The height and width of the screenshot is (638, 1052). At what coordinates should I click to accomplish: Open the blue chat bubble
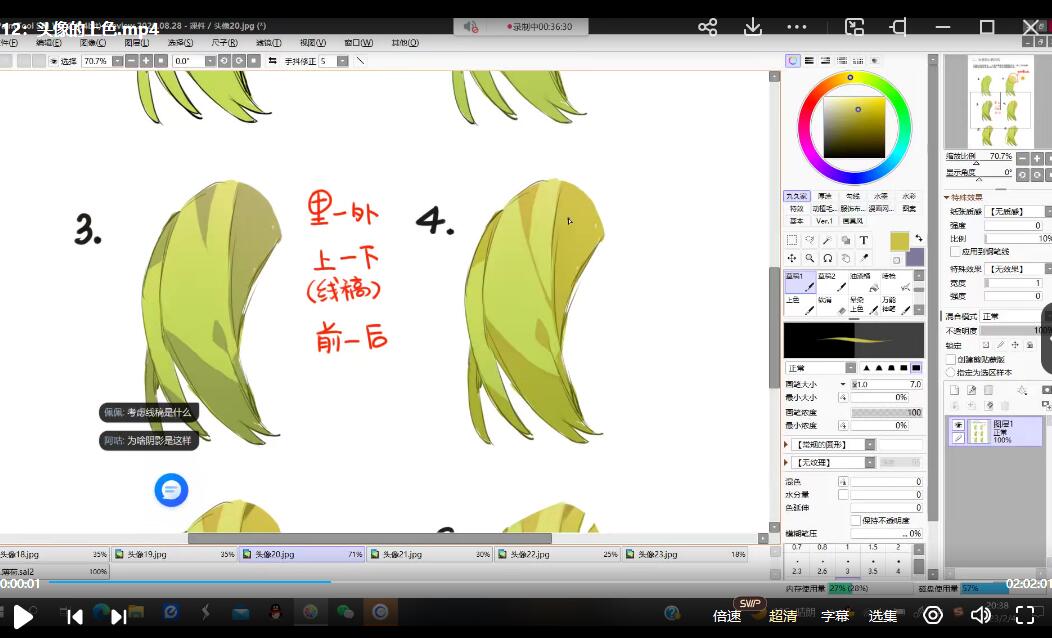coord(171,490)
